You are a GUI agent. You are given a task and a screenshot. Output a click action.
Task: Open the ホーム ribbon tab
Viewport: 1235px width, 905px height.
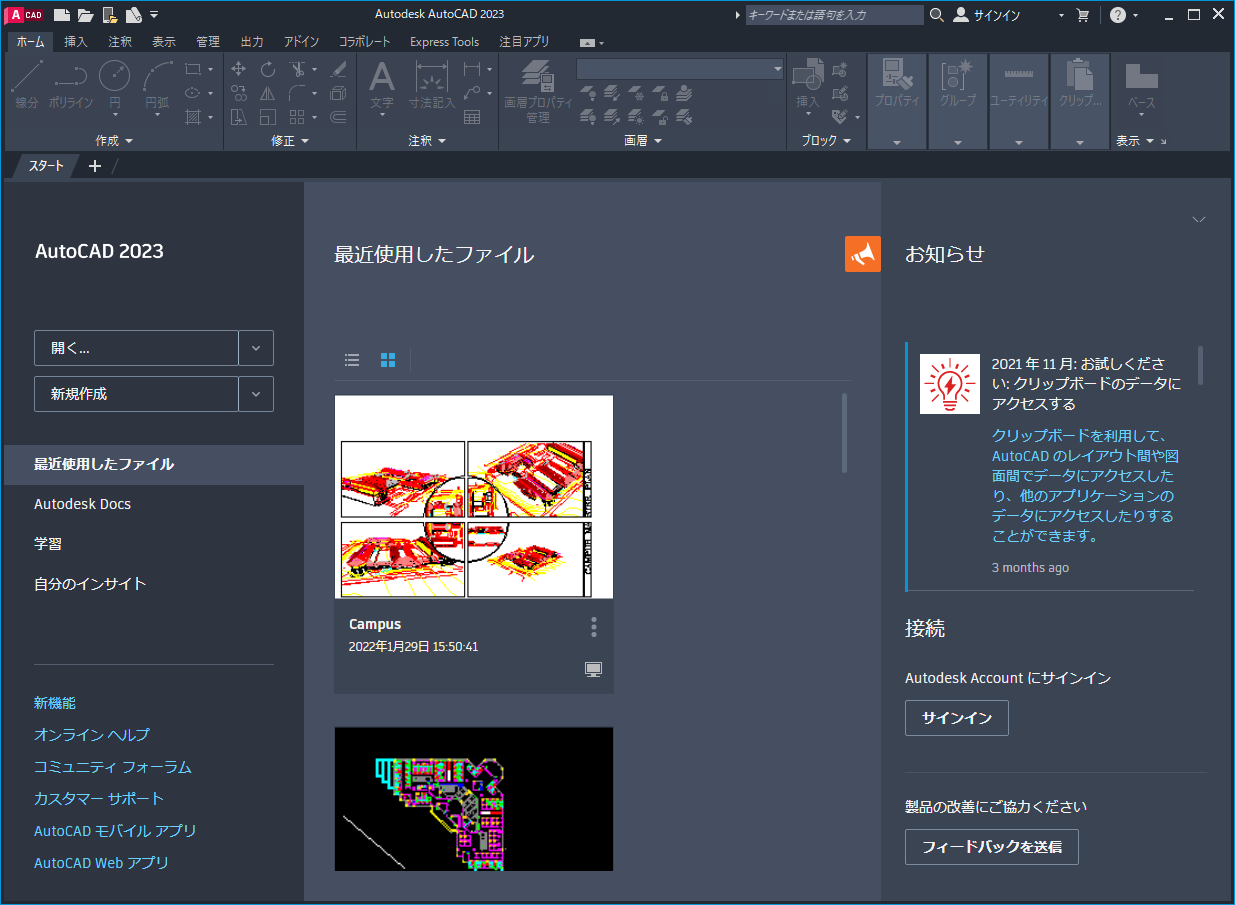[x=30, y=42]
